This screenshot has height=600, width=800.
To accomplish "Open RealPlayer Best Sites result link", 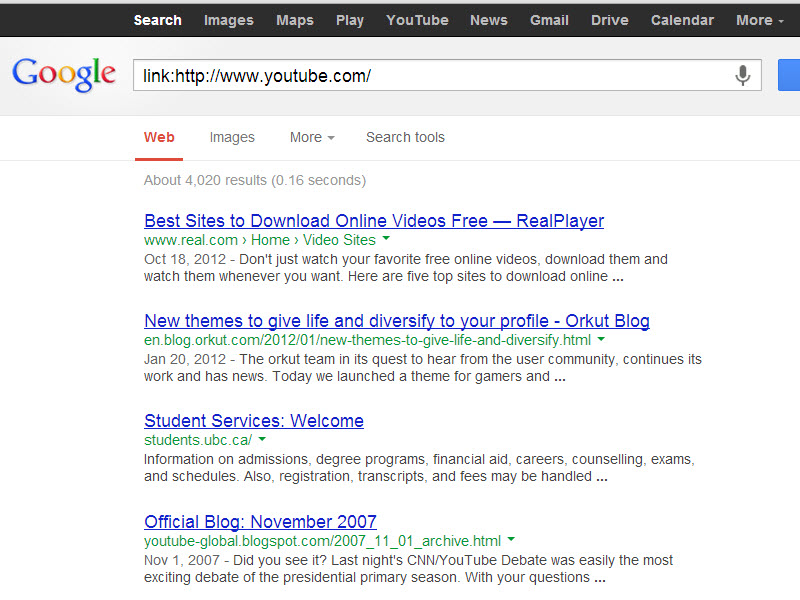I will [x=374, y=220].
